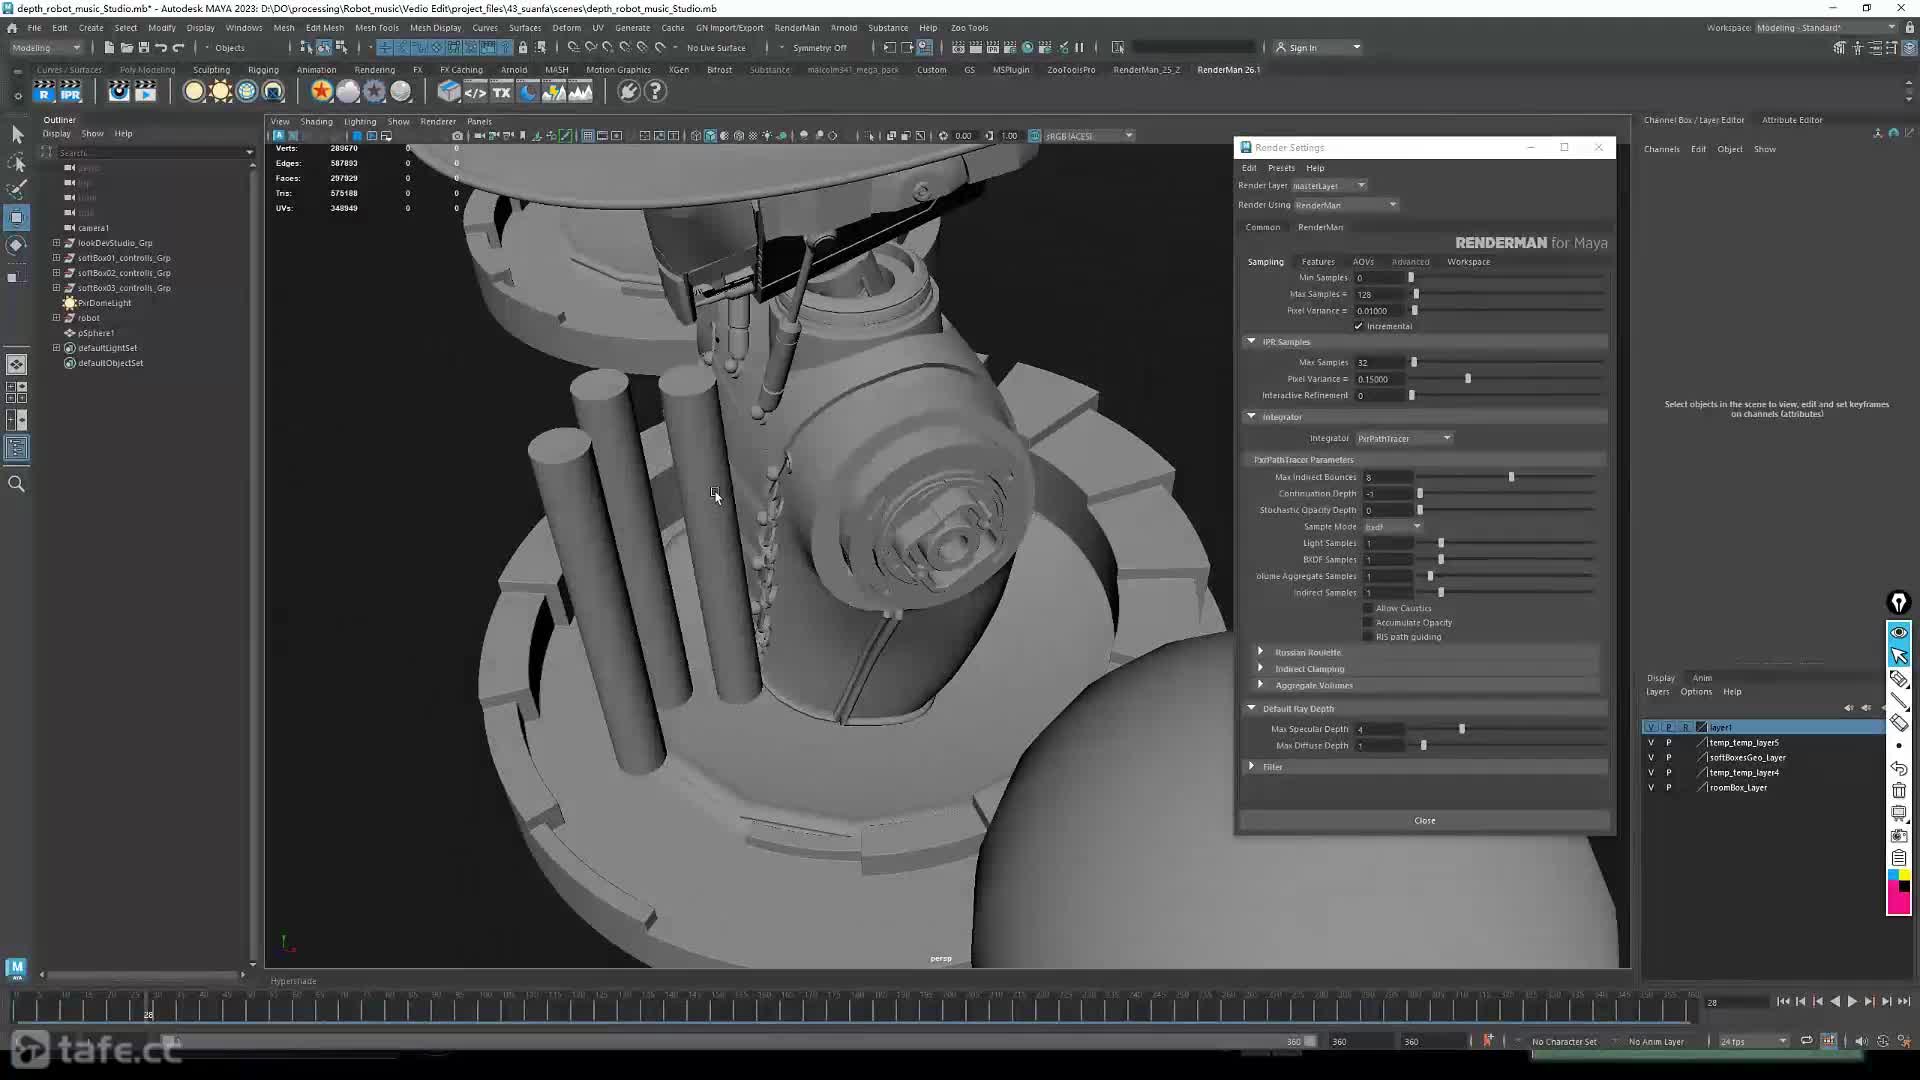Open the Render Using RenderMan dropdown

pos(1345,205)
